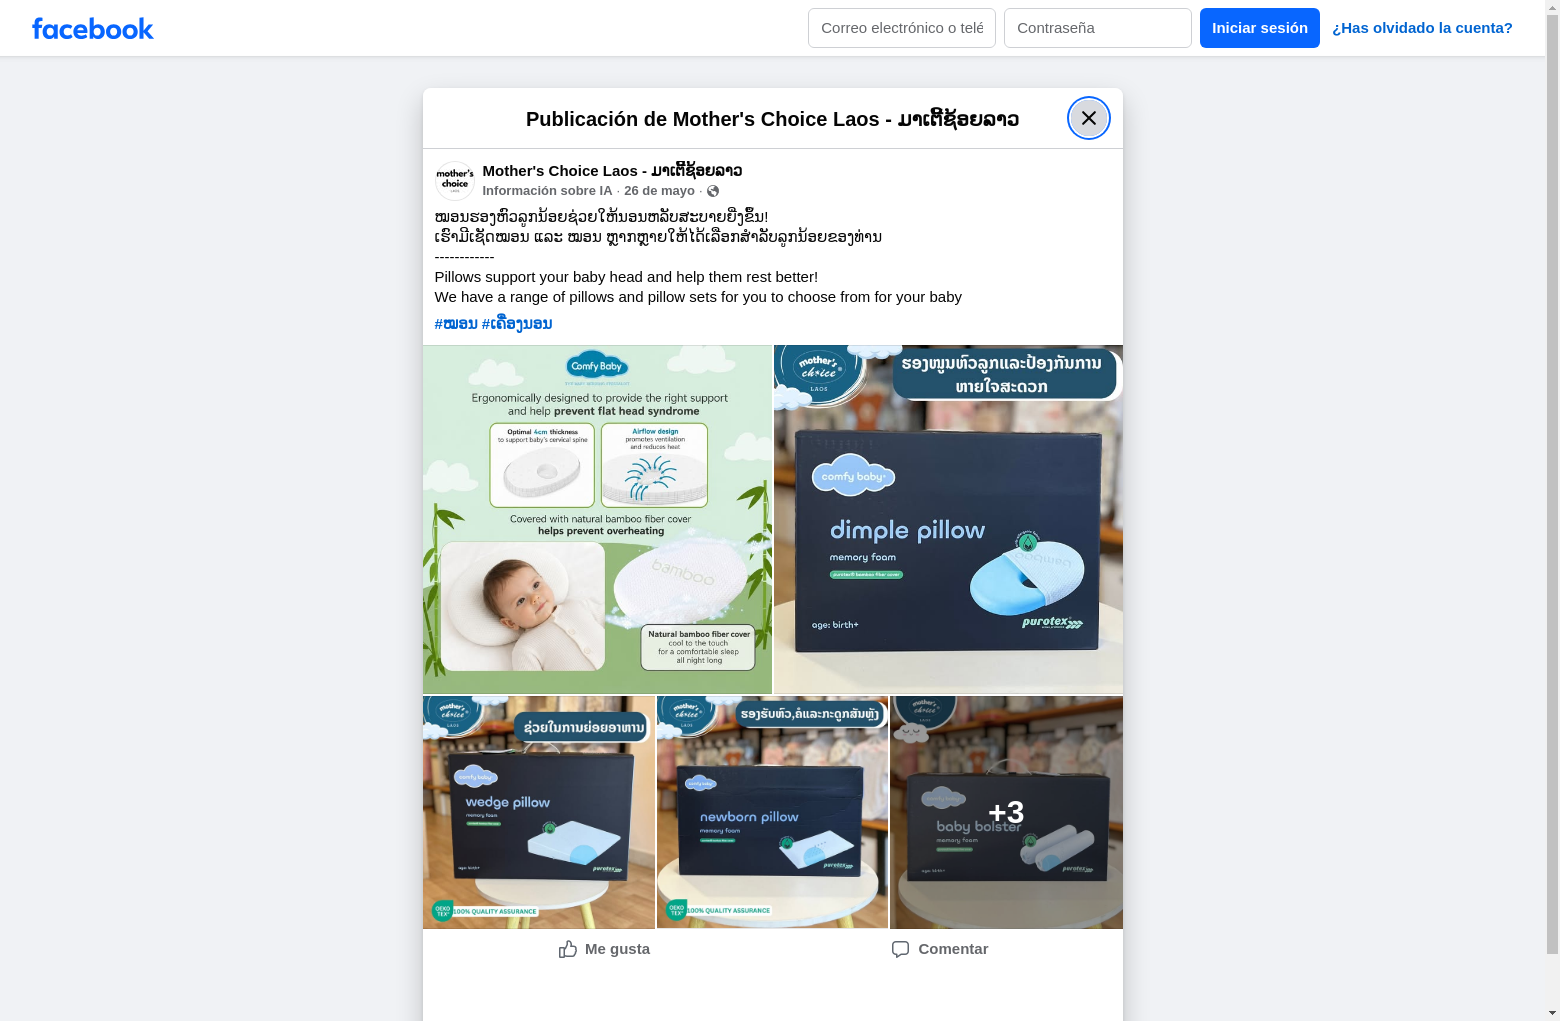Click the Comentar speech bubble icon
The width and height of the screenshot is (1560, 1021).
pyautogui.click(x=901, y=949)
